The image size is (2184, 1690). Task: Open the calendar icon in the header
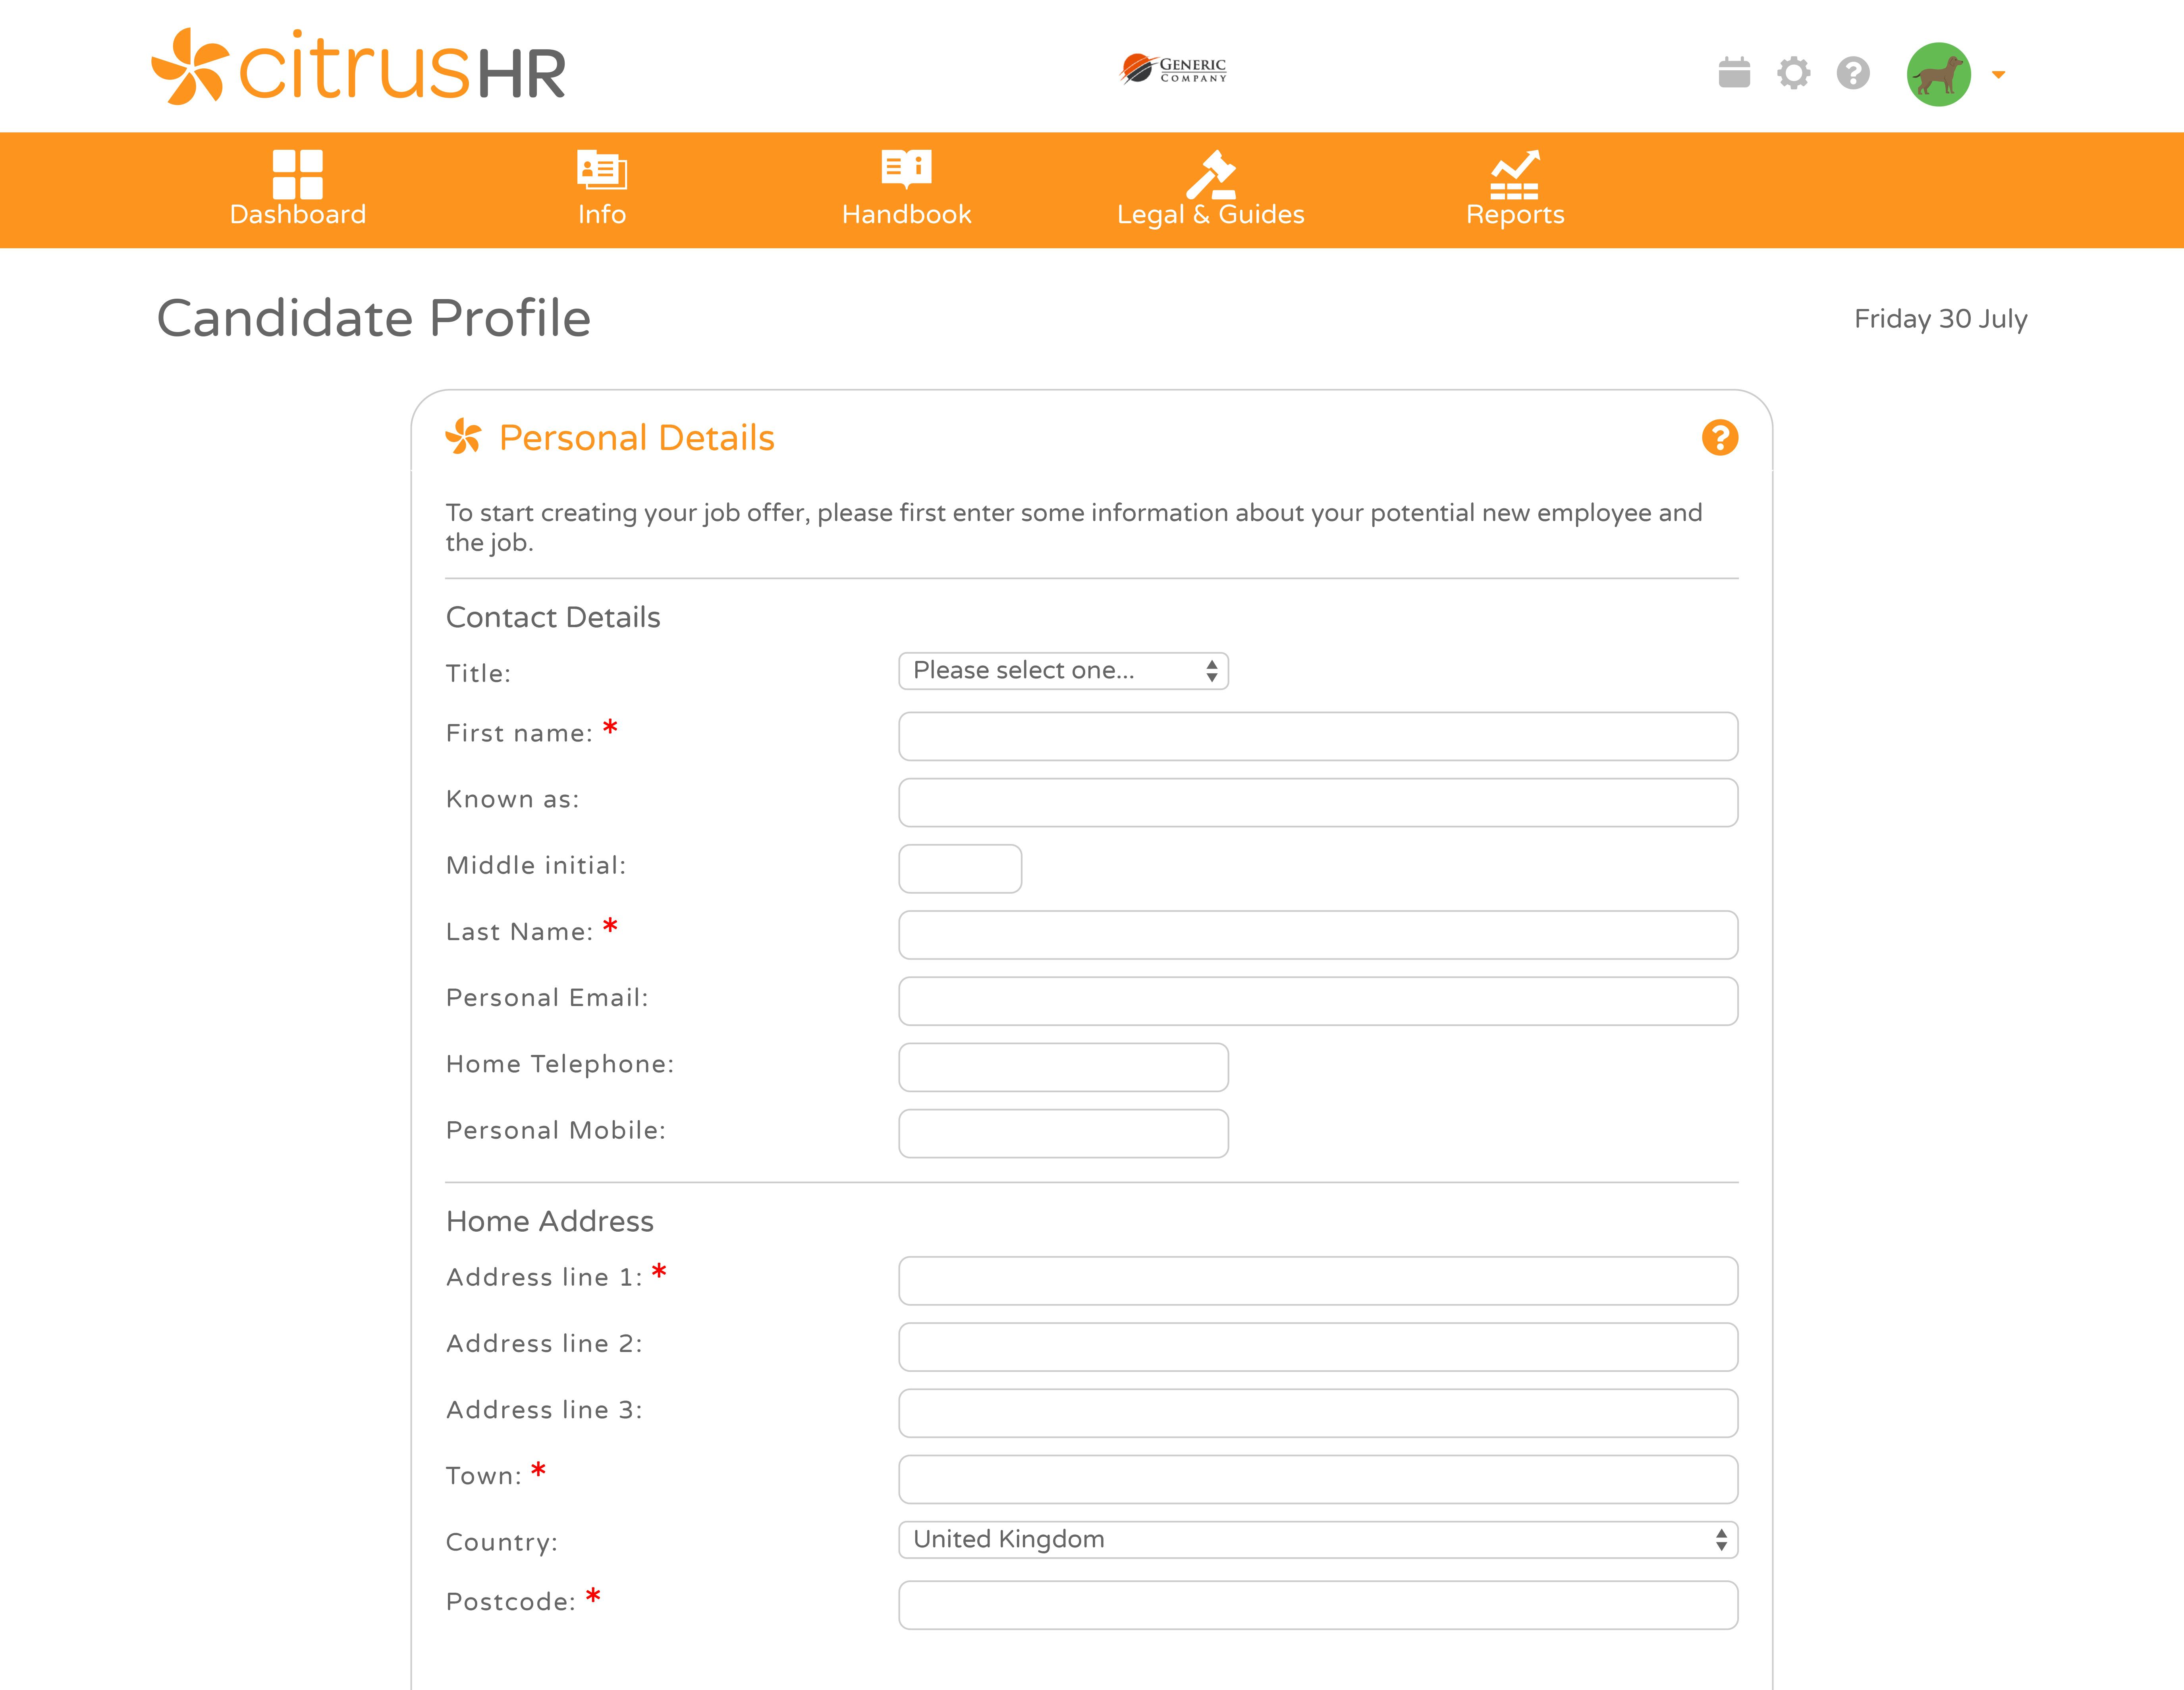tap(1734, 73)
